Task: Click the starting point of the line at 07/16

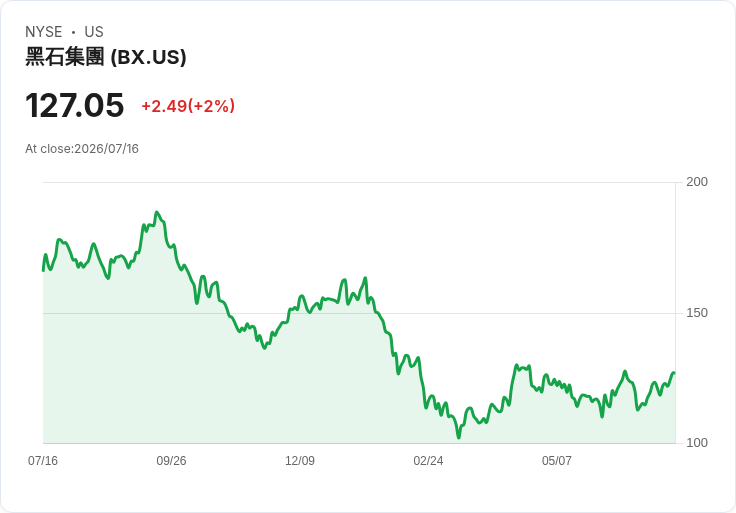Action: (x=43, y=270)
